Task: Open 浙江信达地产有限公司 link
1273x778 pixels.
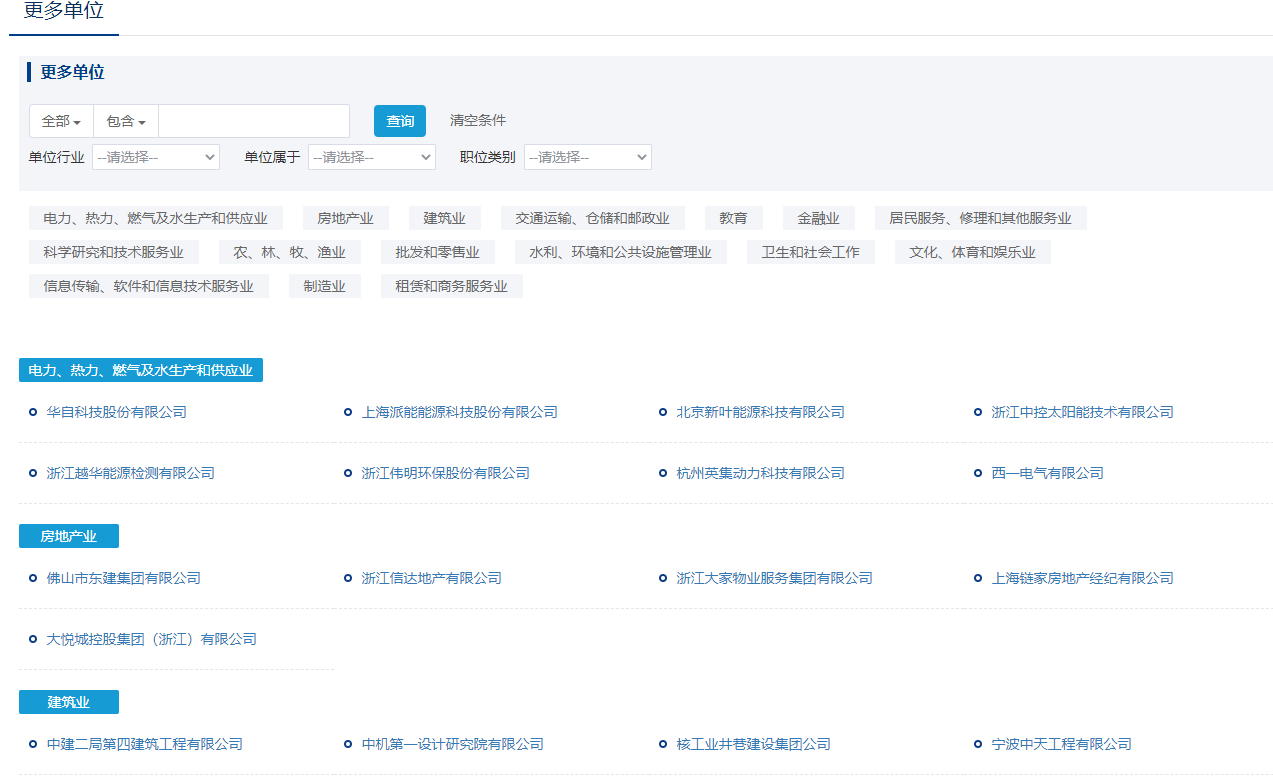Action: tap(432, 578)
